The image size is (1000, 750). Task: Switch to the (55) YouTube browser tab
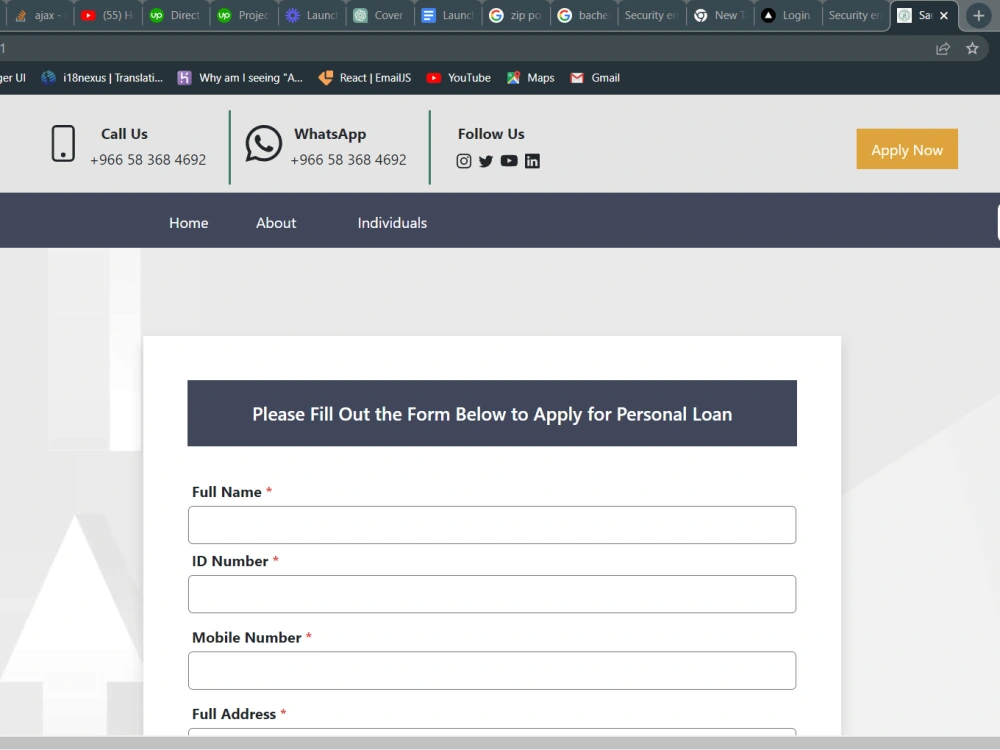(x=107, y=15)
